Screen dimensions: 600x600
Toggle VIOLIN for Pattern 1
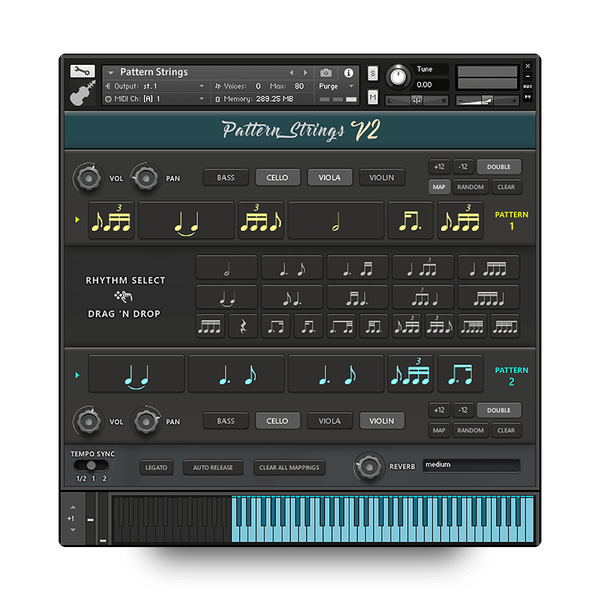click(382, 178)
